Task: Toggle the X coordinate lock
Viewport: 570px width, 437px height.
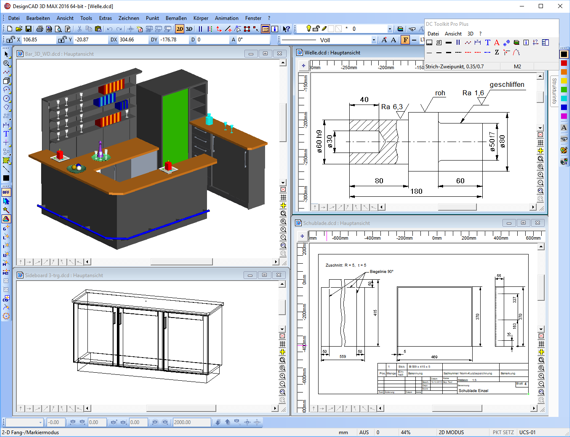Action: [x=10, y=40]
